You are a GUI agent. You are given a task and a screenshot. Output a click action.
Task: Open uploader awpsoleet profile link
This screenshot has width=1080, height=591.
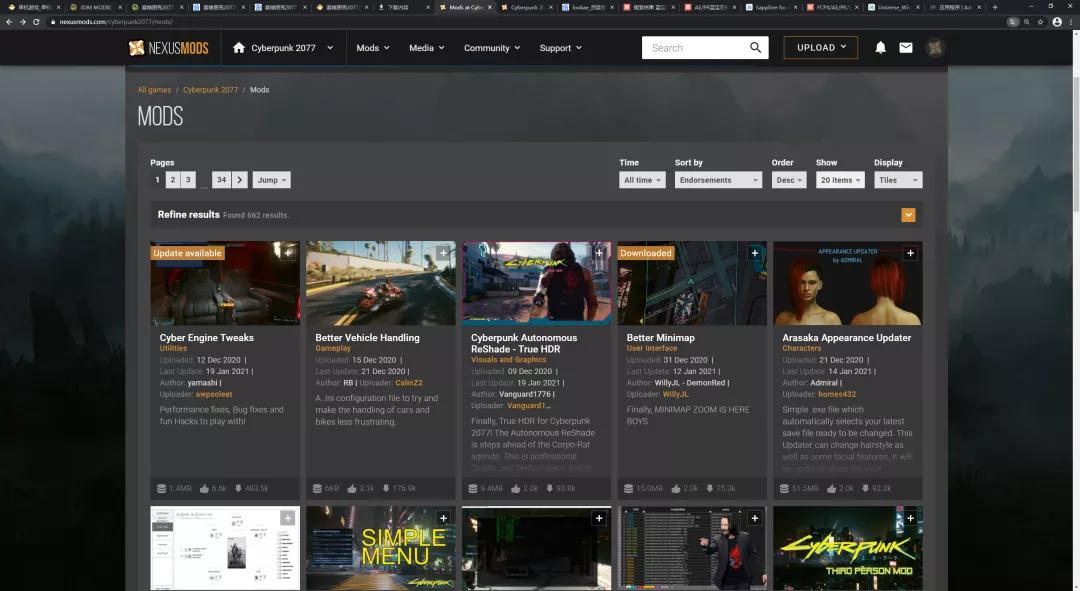pos(214,394)
